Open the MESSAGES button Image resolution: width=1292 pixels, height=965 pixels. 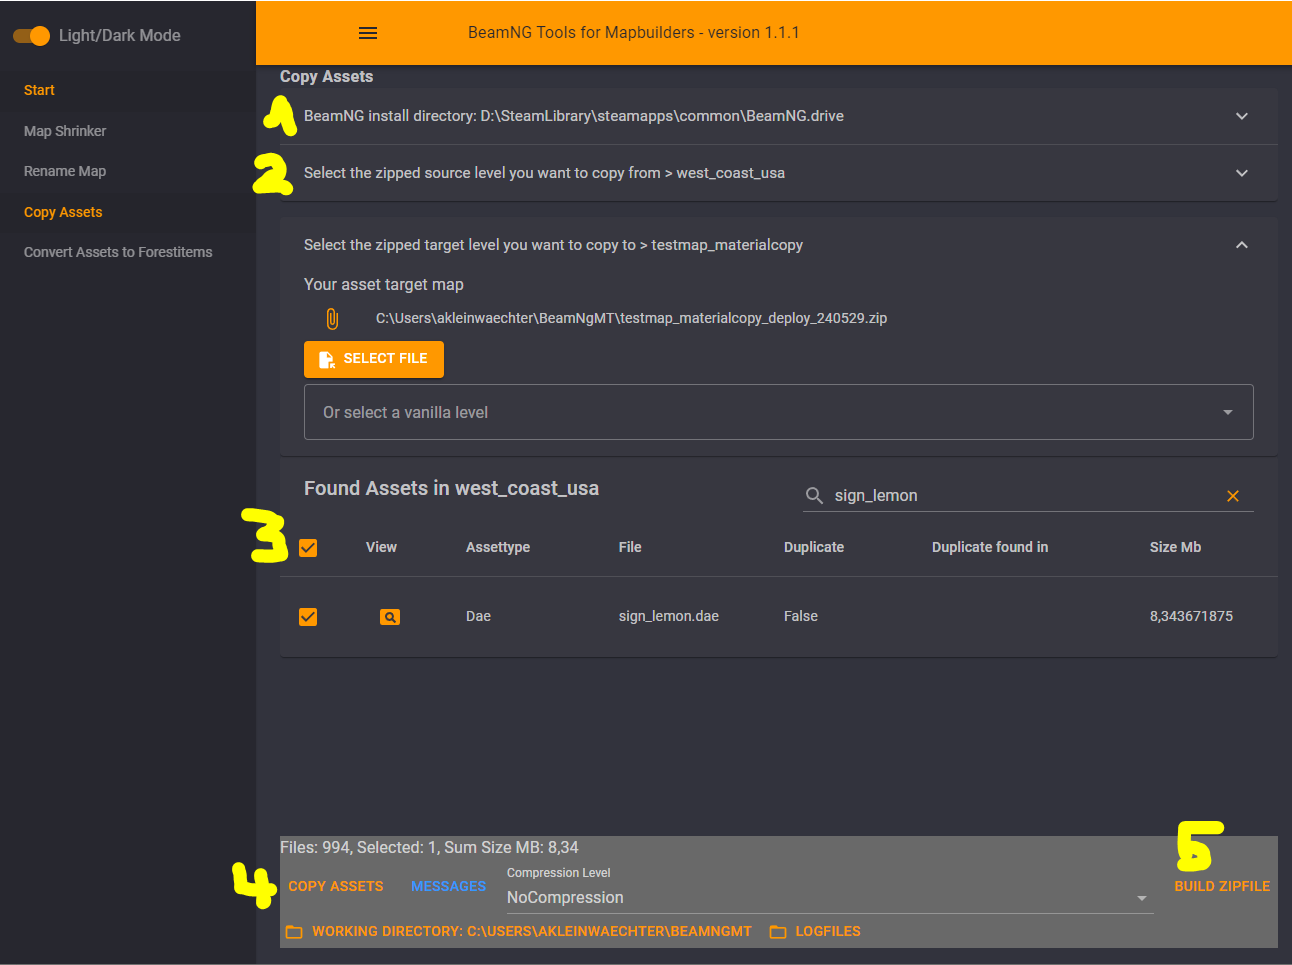point(448,887)
